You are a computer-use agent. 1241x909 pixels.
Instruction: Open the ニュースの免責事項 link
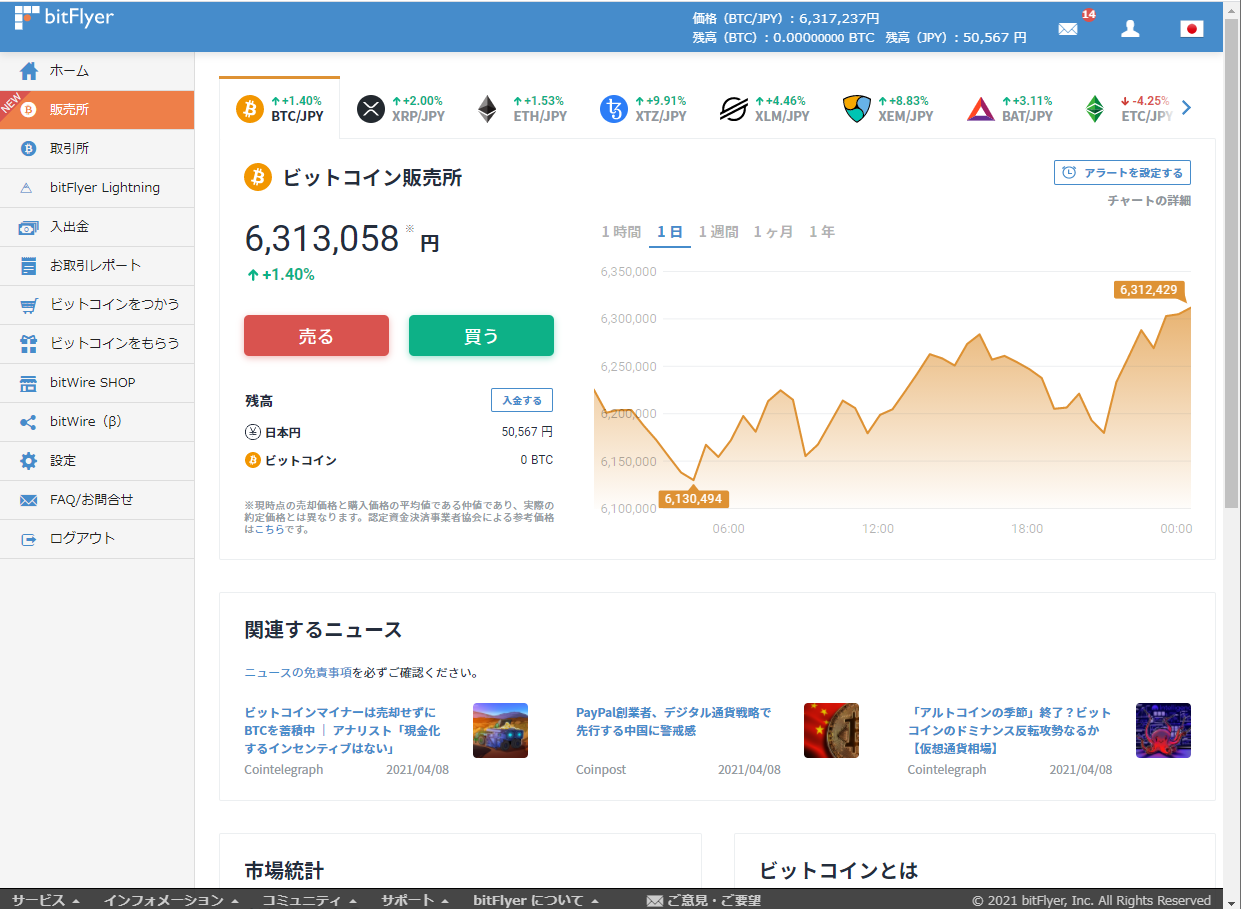click(298, 673)
